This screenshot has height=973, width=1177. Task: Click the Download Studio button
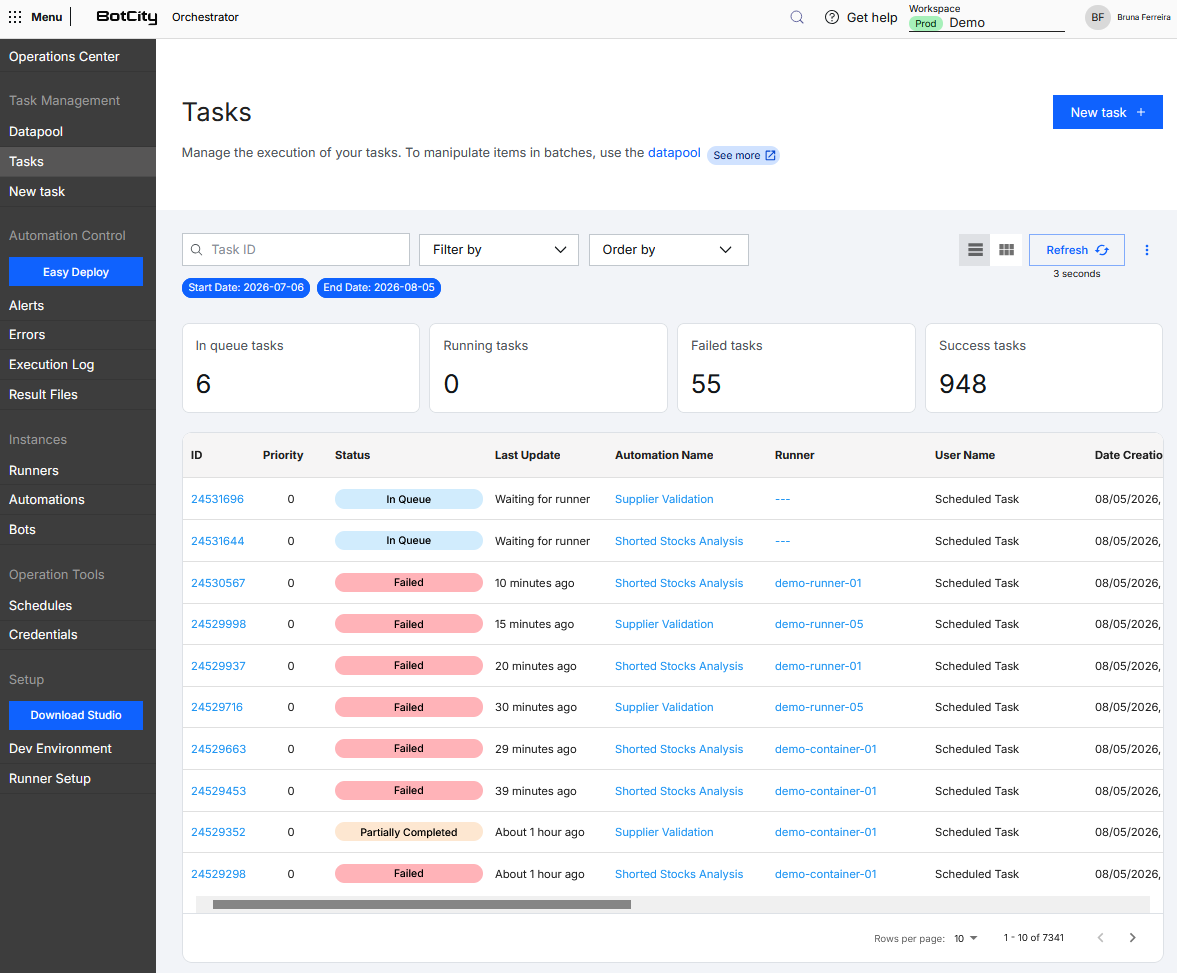click(76, 715)
